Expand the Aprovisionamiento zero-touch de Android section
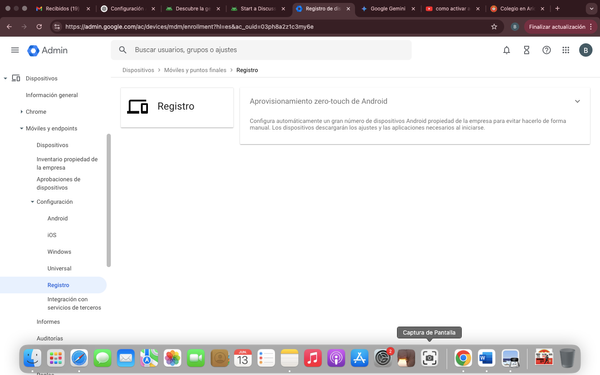 click(x=577, y=101)
